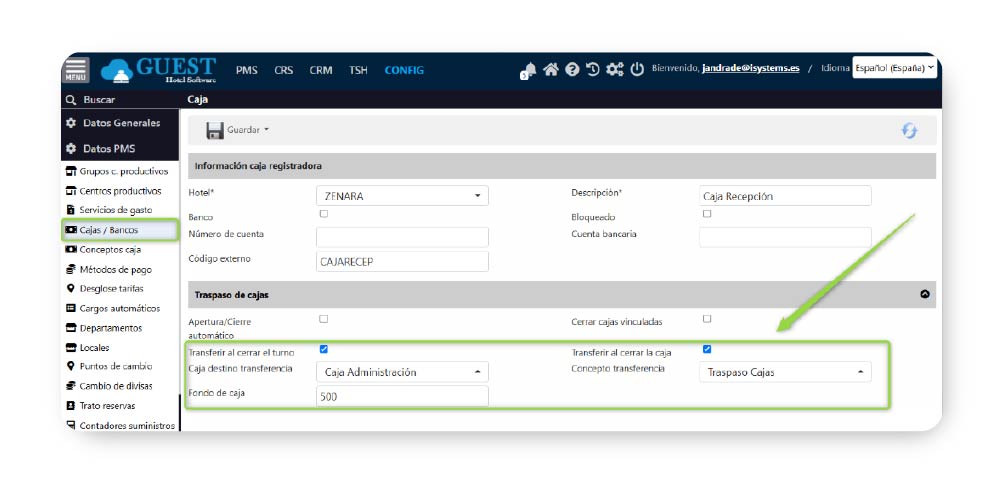The height and width of the screenshot is (483, 1000).
Task: Click the Fondo de caja field
Action: coord(402,396)
